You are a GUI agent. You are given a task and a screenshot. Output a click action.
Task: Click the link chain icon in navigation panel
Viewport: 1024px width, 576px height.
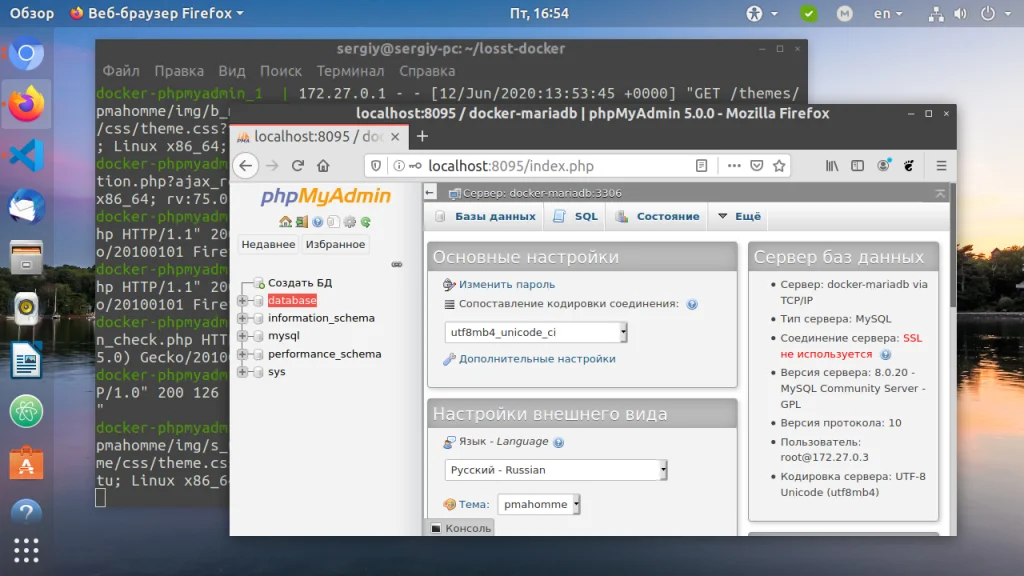pos(397,264)
